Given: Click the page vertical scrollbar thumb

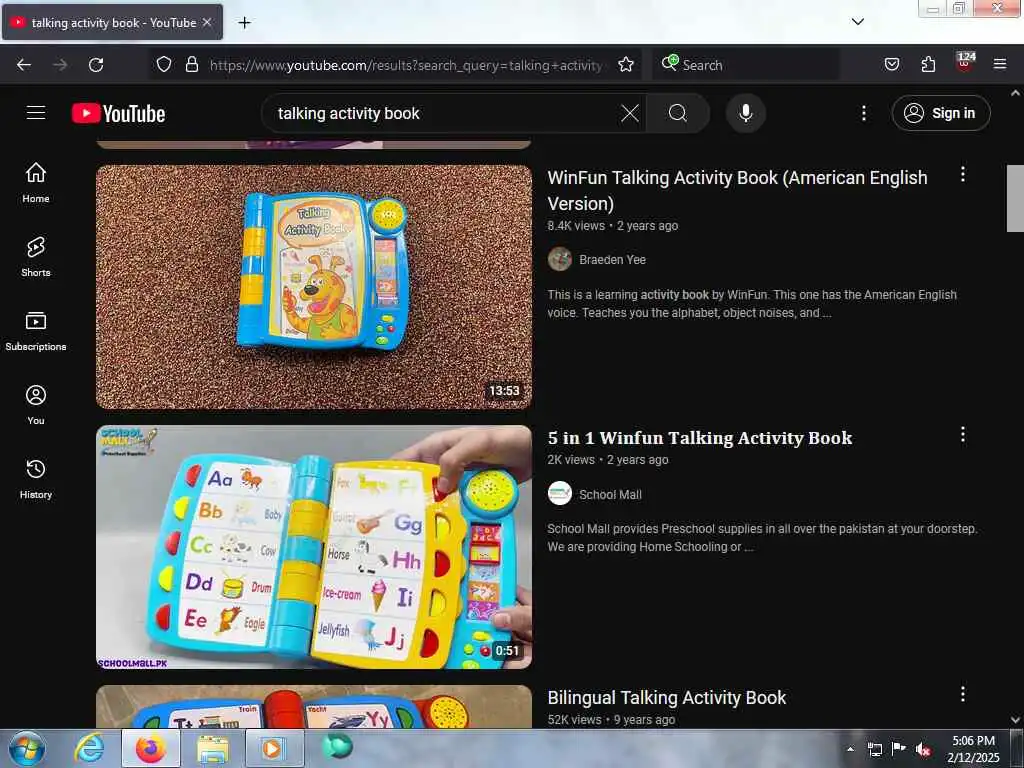Looking at the screenshot, I should coord(1015,198).
